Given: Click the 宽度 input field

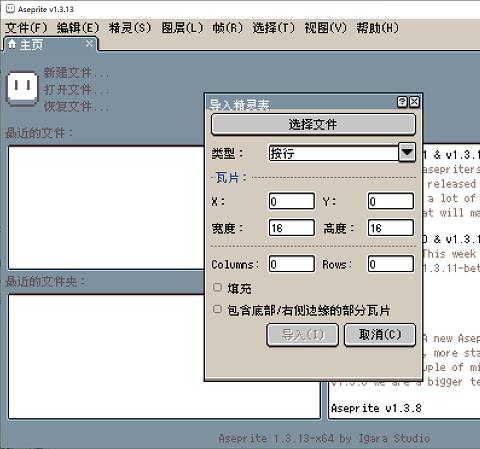Looking at the screenshot, I should [x=292, y=228].
